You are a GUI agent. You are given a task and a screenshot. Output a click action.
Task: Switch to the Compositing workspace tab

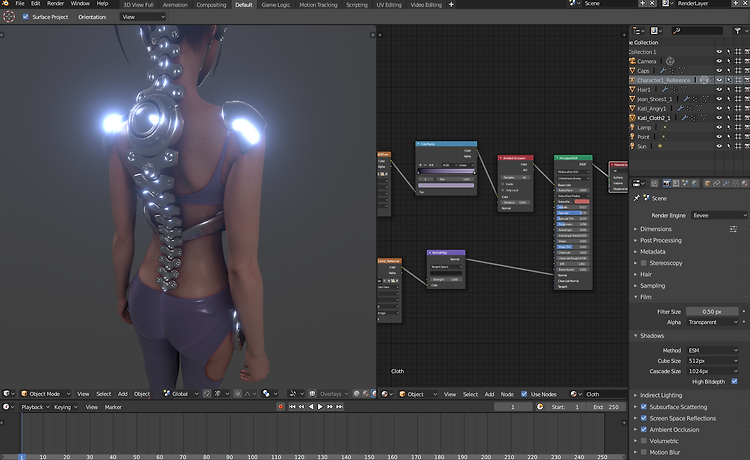point(211,5)
